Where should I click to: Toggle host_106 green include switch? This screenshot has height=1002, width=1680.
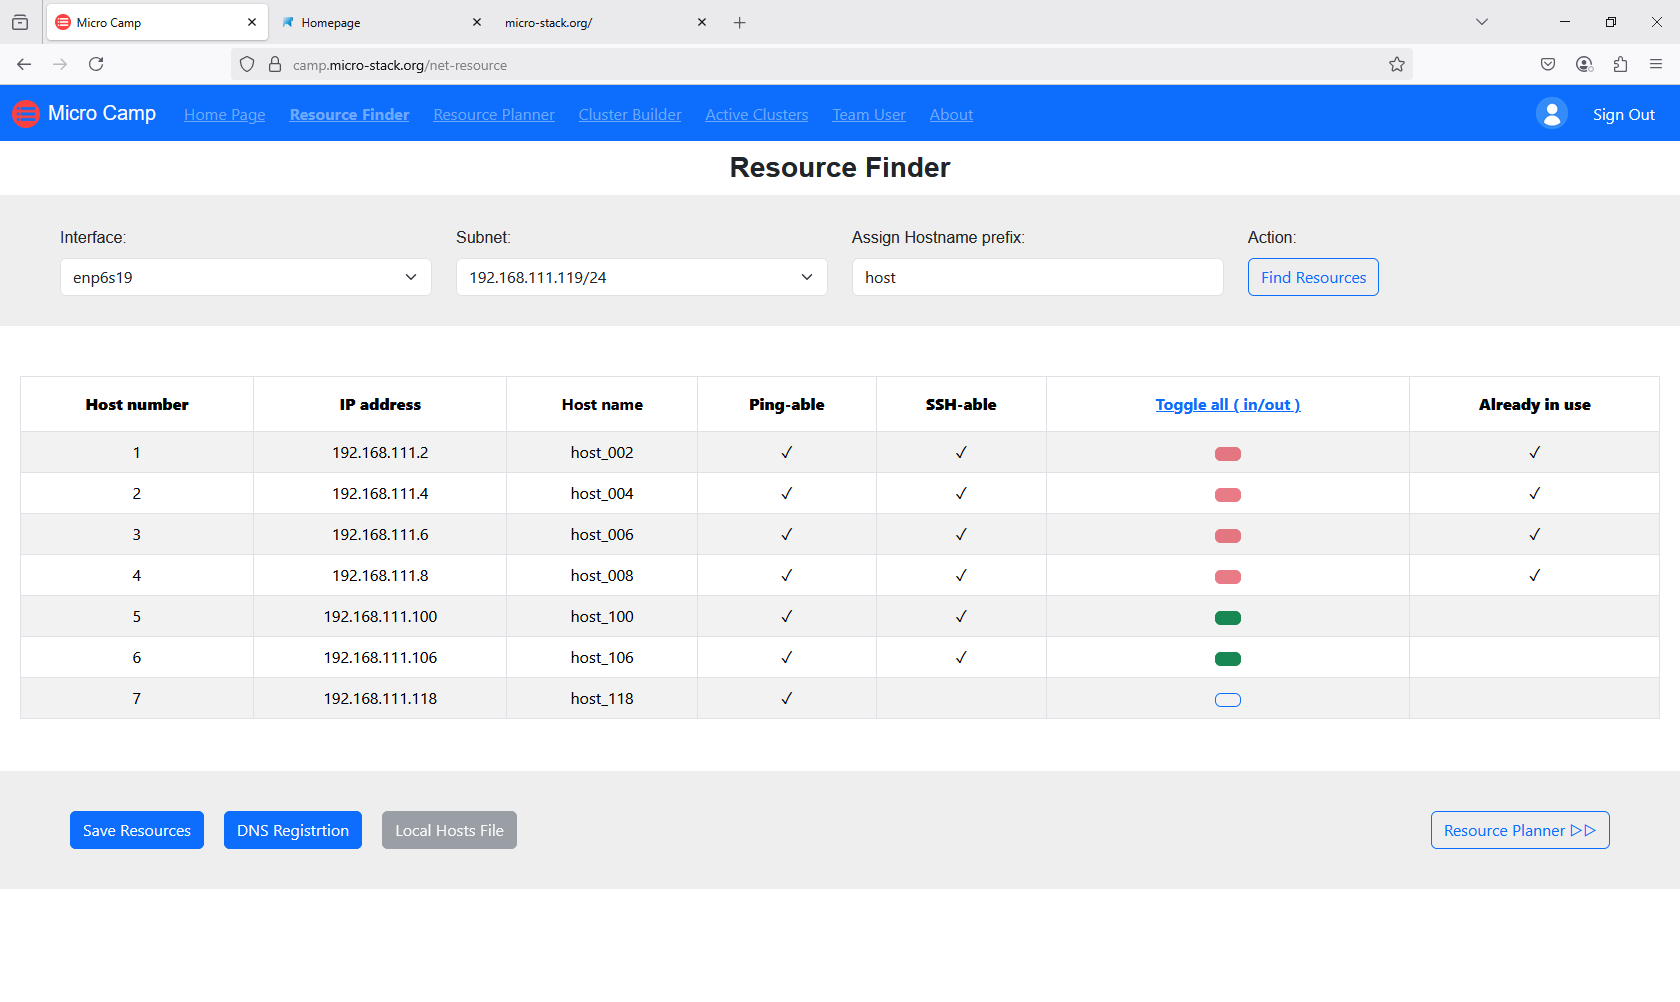[1228, 659]
